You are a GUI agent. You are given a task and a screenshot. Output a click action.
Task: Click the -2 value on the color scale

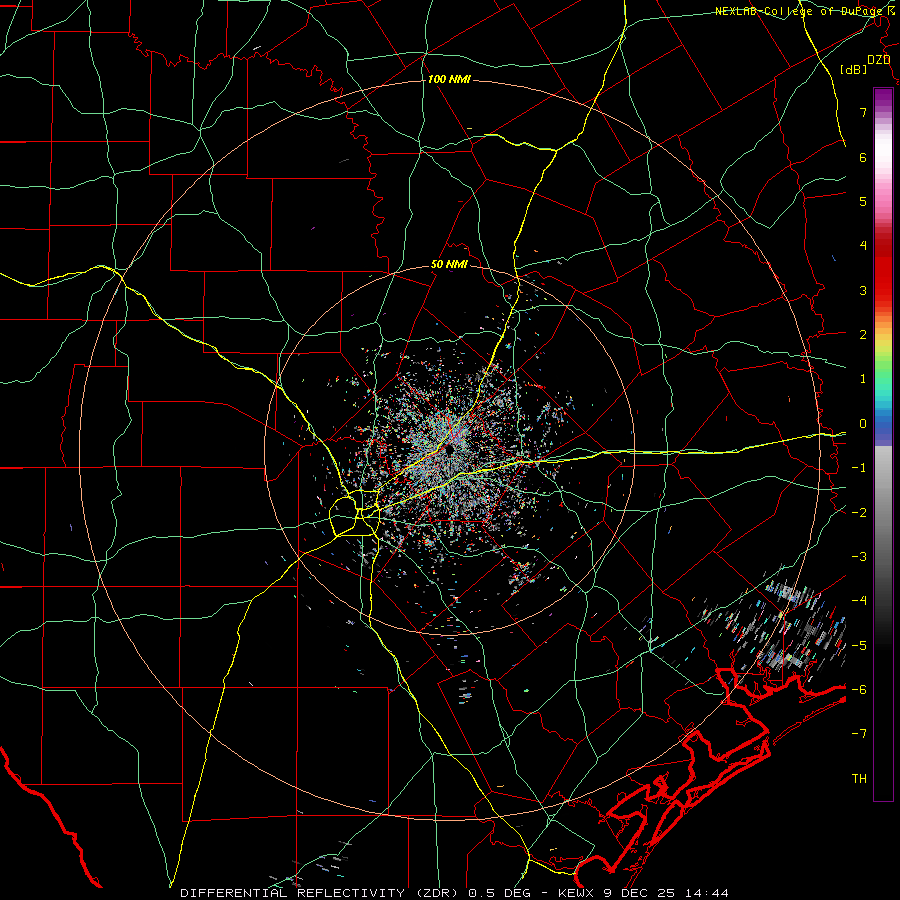[x=859, y=513]
